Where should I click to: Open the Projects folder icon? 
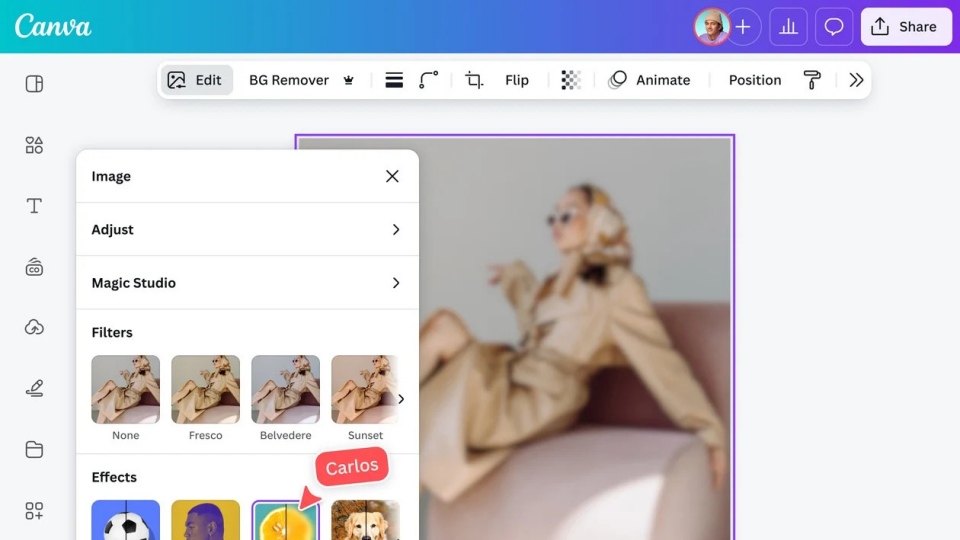(x=34, y=450)
